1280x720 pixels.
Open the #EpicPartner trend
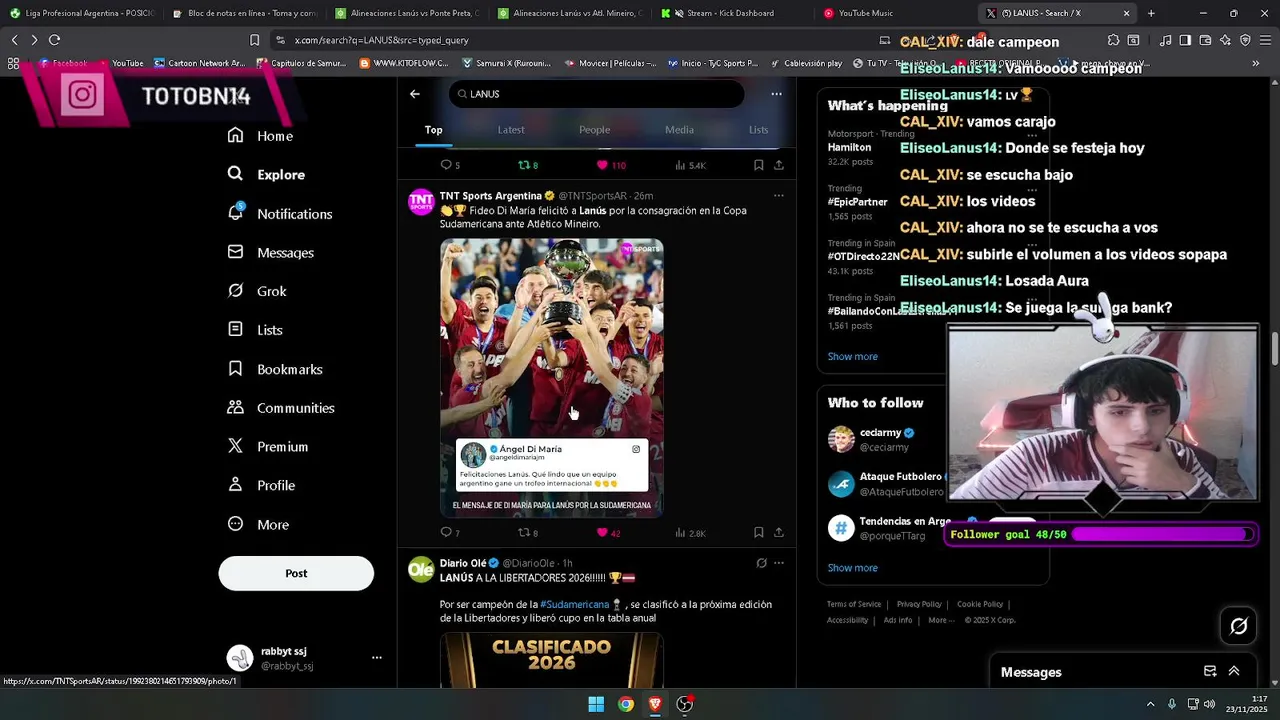click(x=858, y=202)
